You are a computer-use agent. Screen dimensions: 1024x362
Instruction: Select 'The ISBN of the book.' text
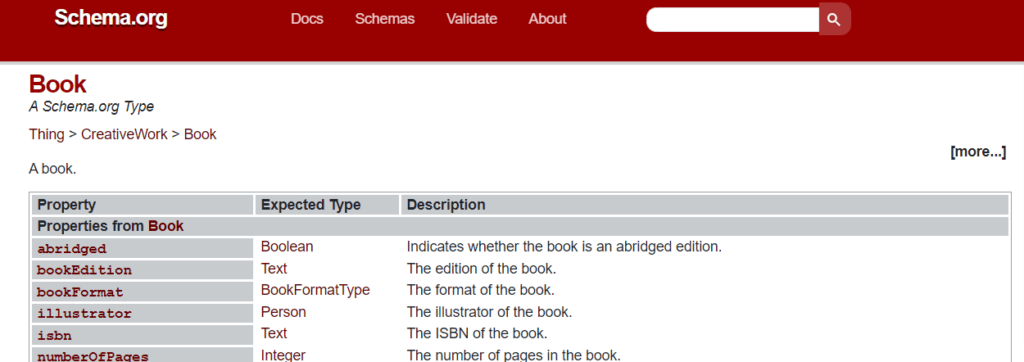coord(477,333)
